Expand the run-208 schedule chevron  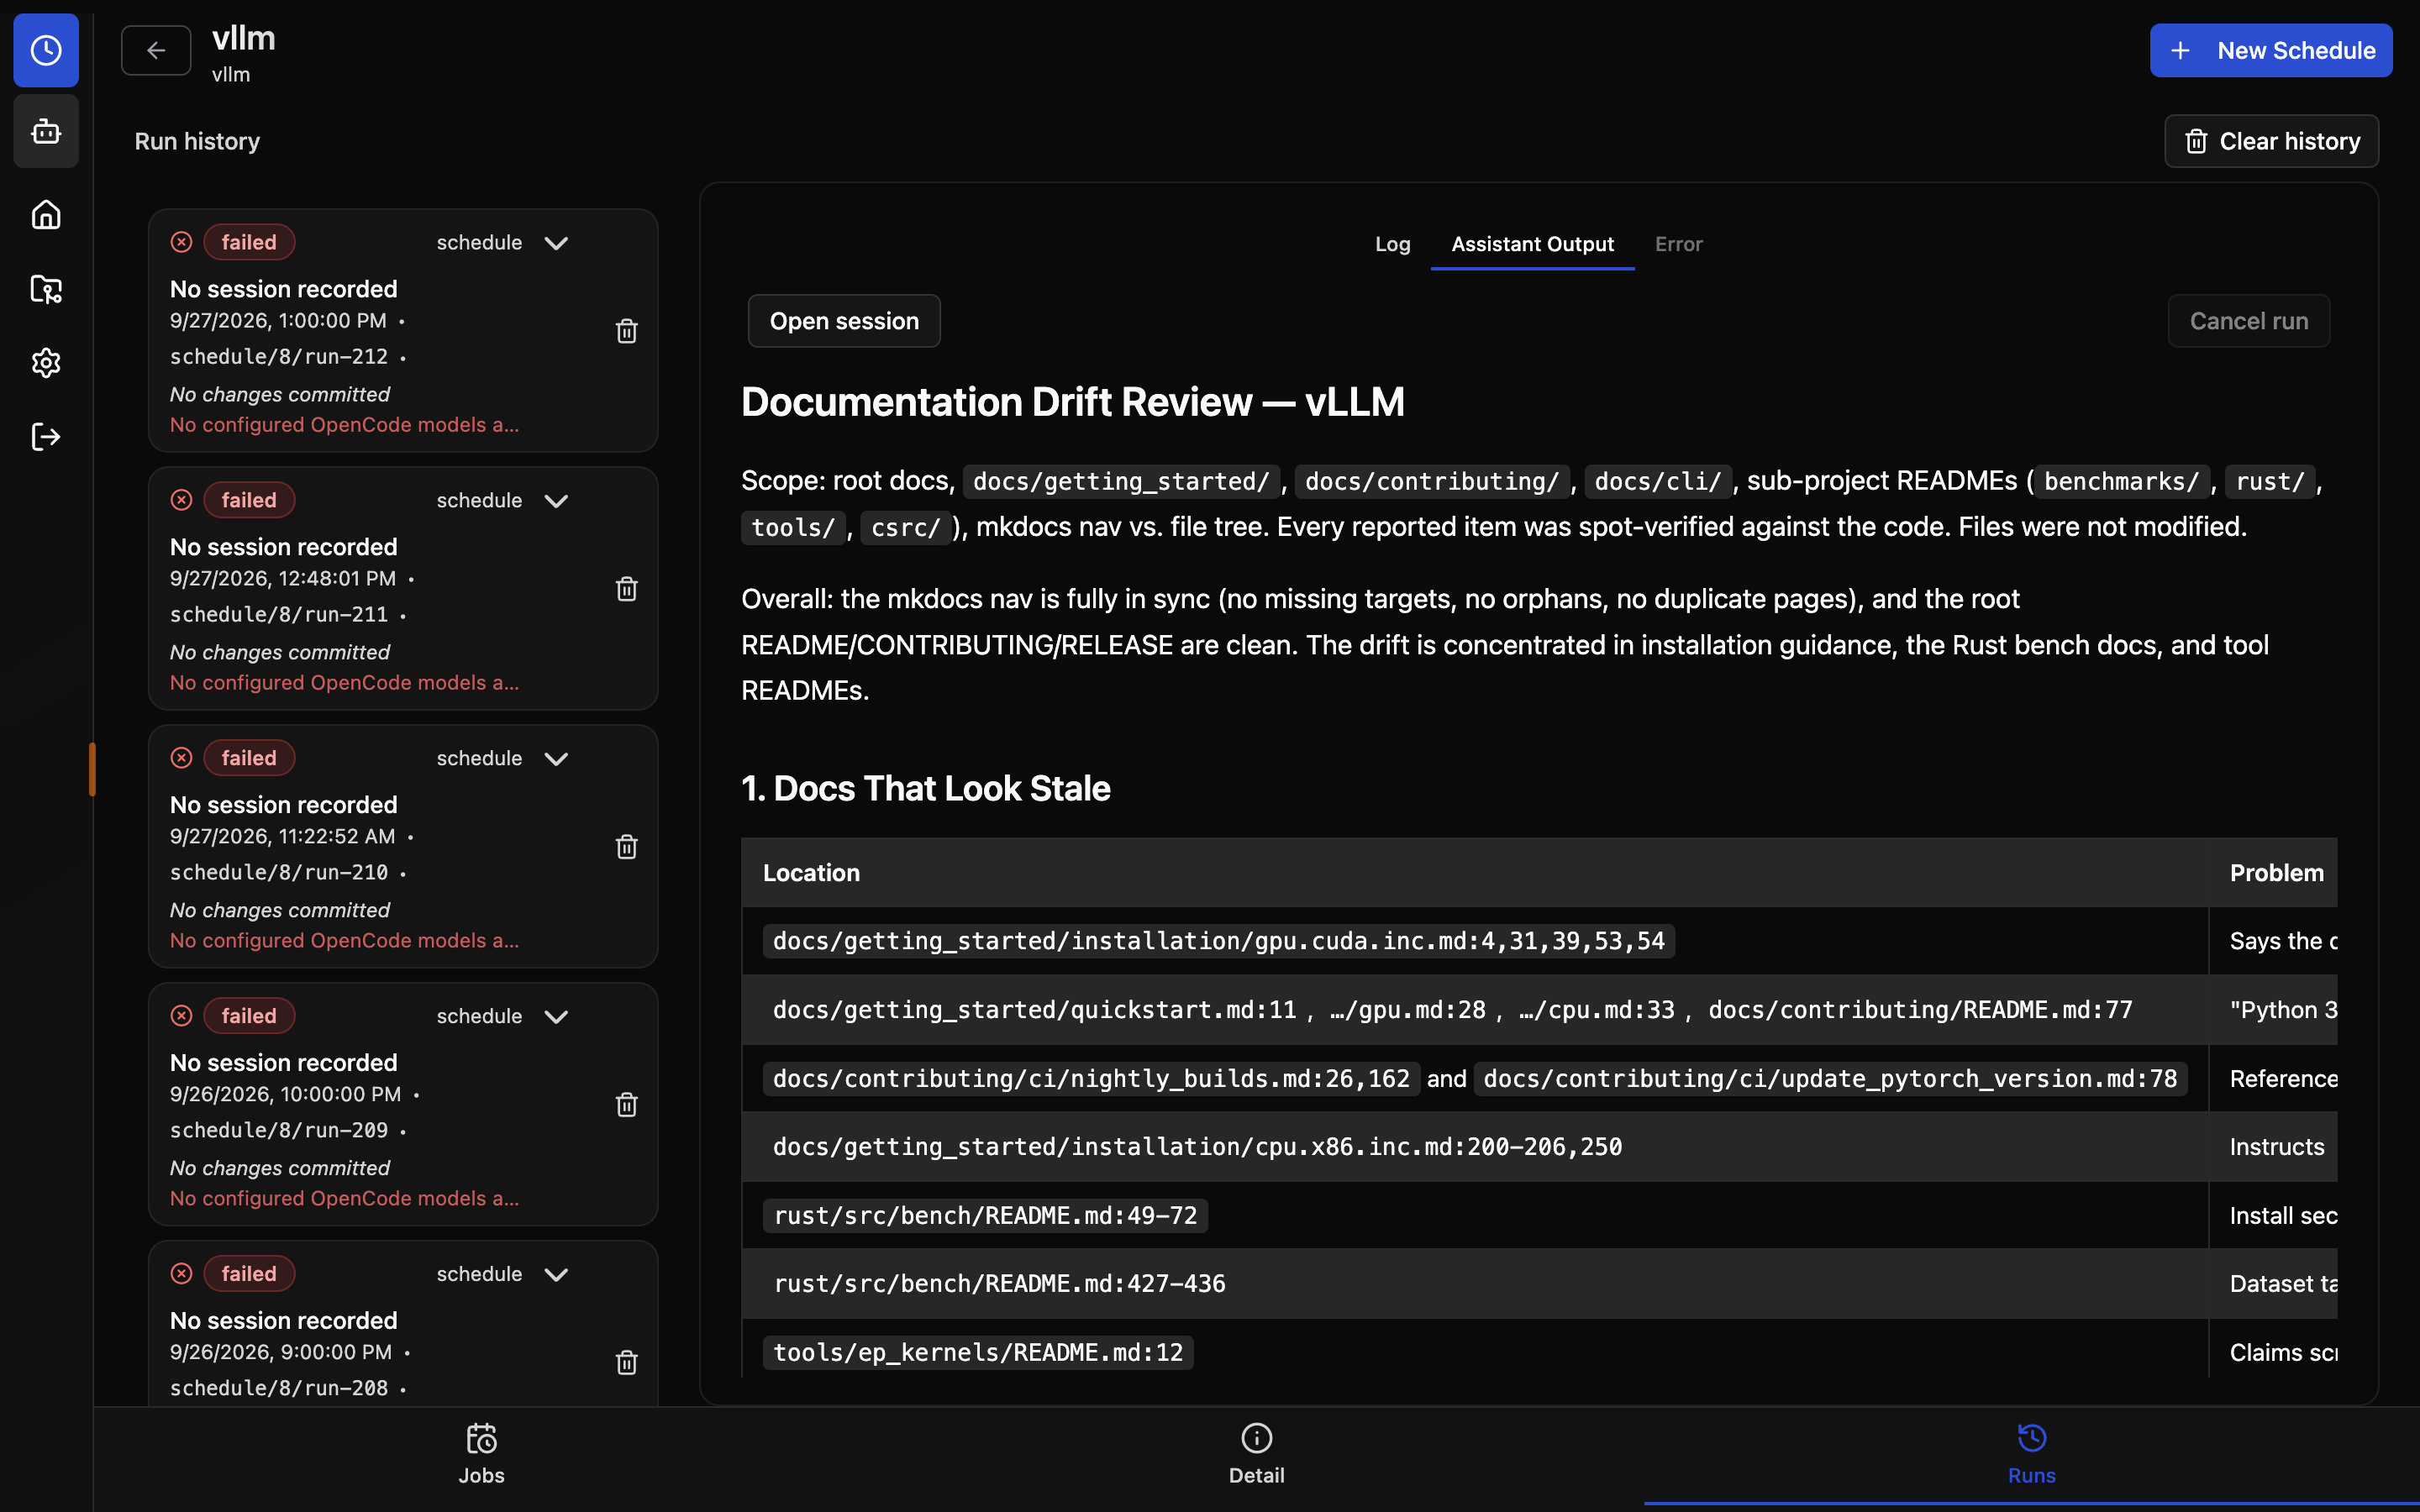click(556, 1275)
